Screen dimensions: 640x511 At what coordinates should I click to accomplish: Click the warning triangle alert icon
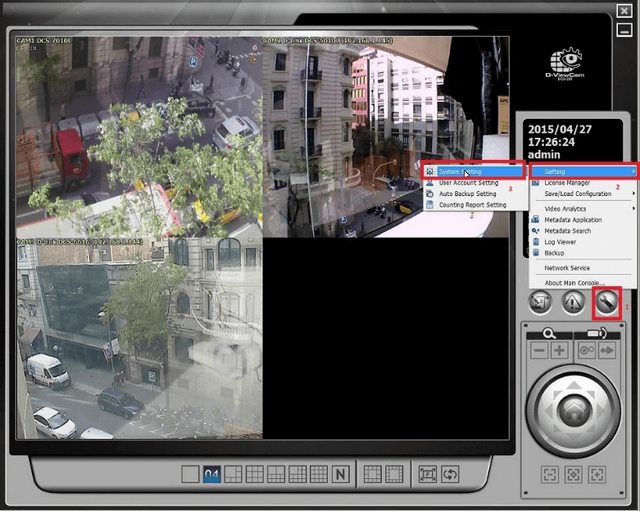point(572,303)
